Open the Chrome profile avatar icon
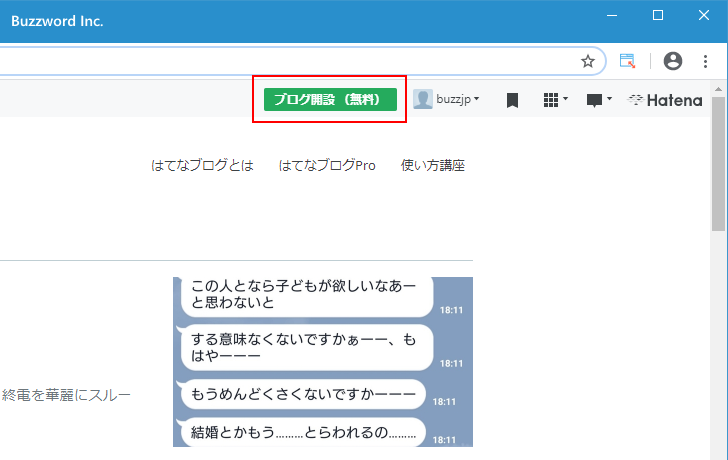 [x=672, y=61]
